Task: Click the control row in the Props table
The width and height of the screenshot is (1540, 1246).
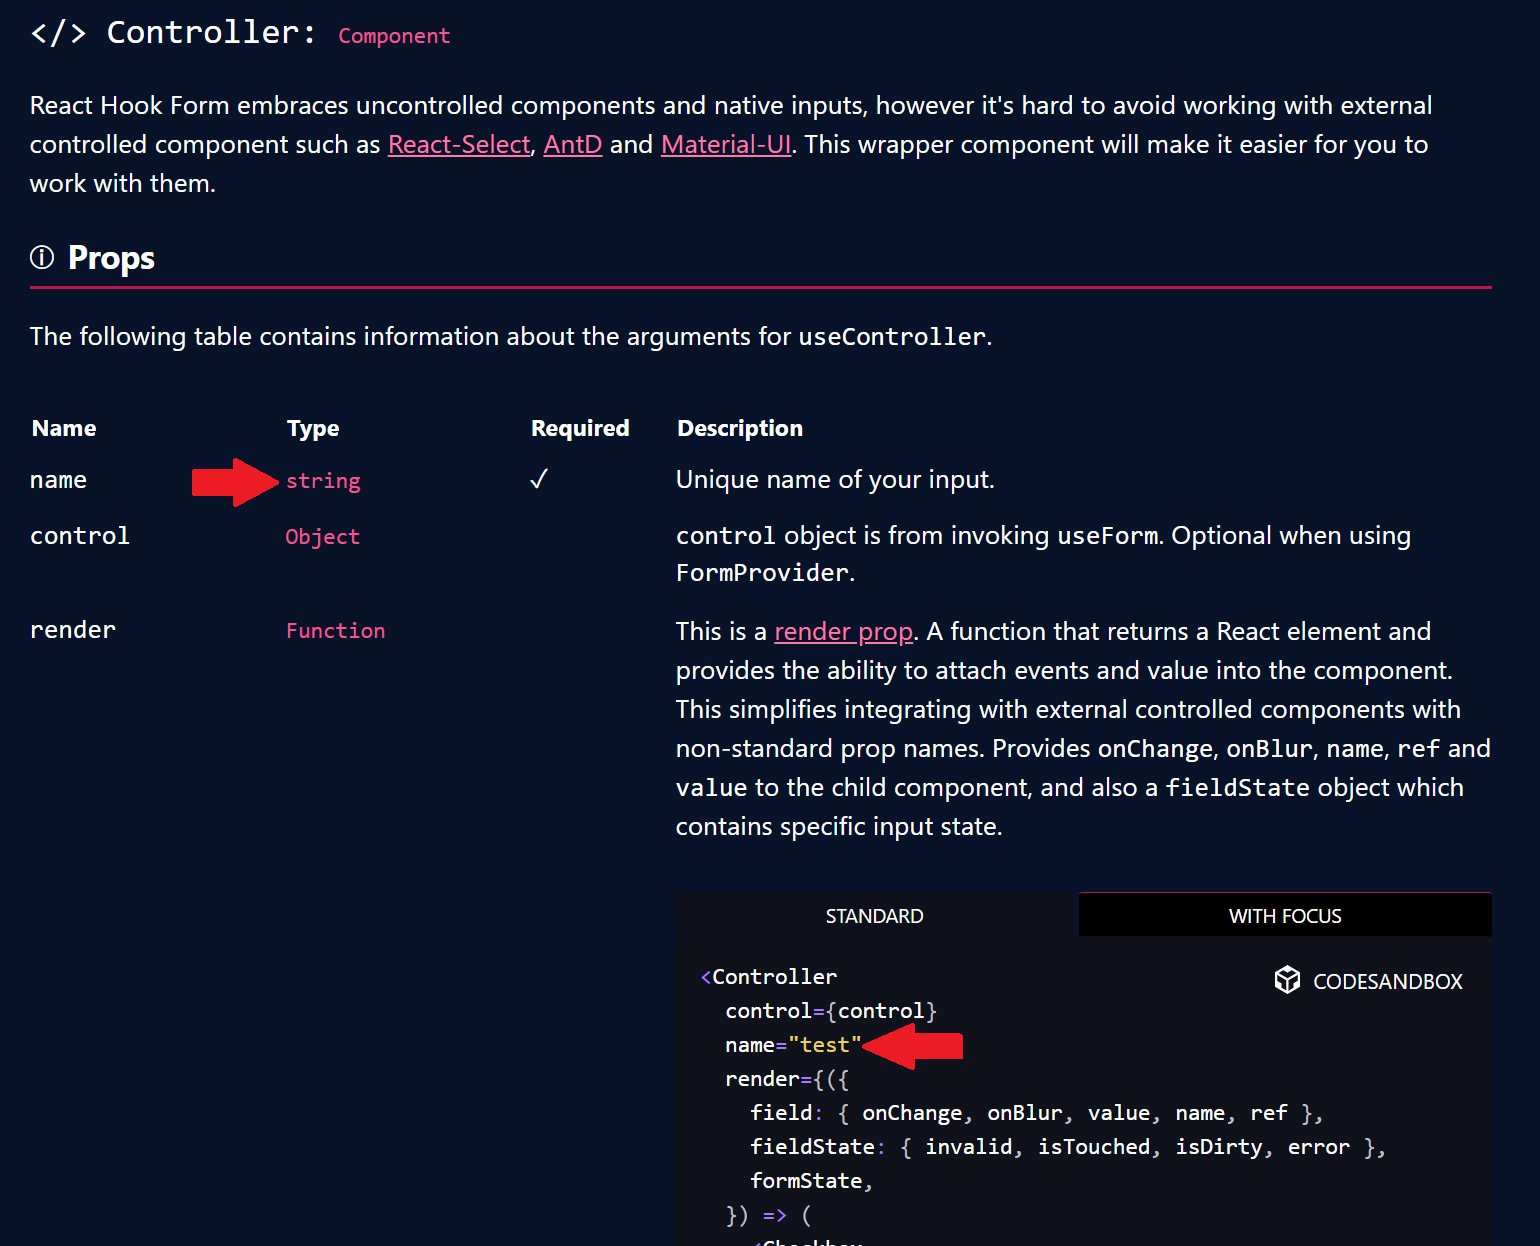Action: pyautogui.click(x=80, y=536)
